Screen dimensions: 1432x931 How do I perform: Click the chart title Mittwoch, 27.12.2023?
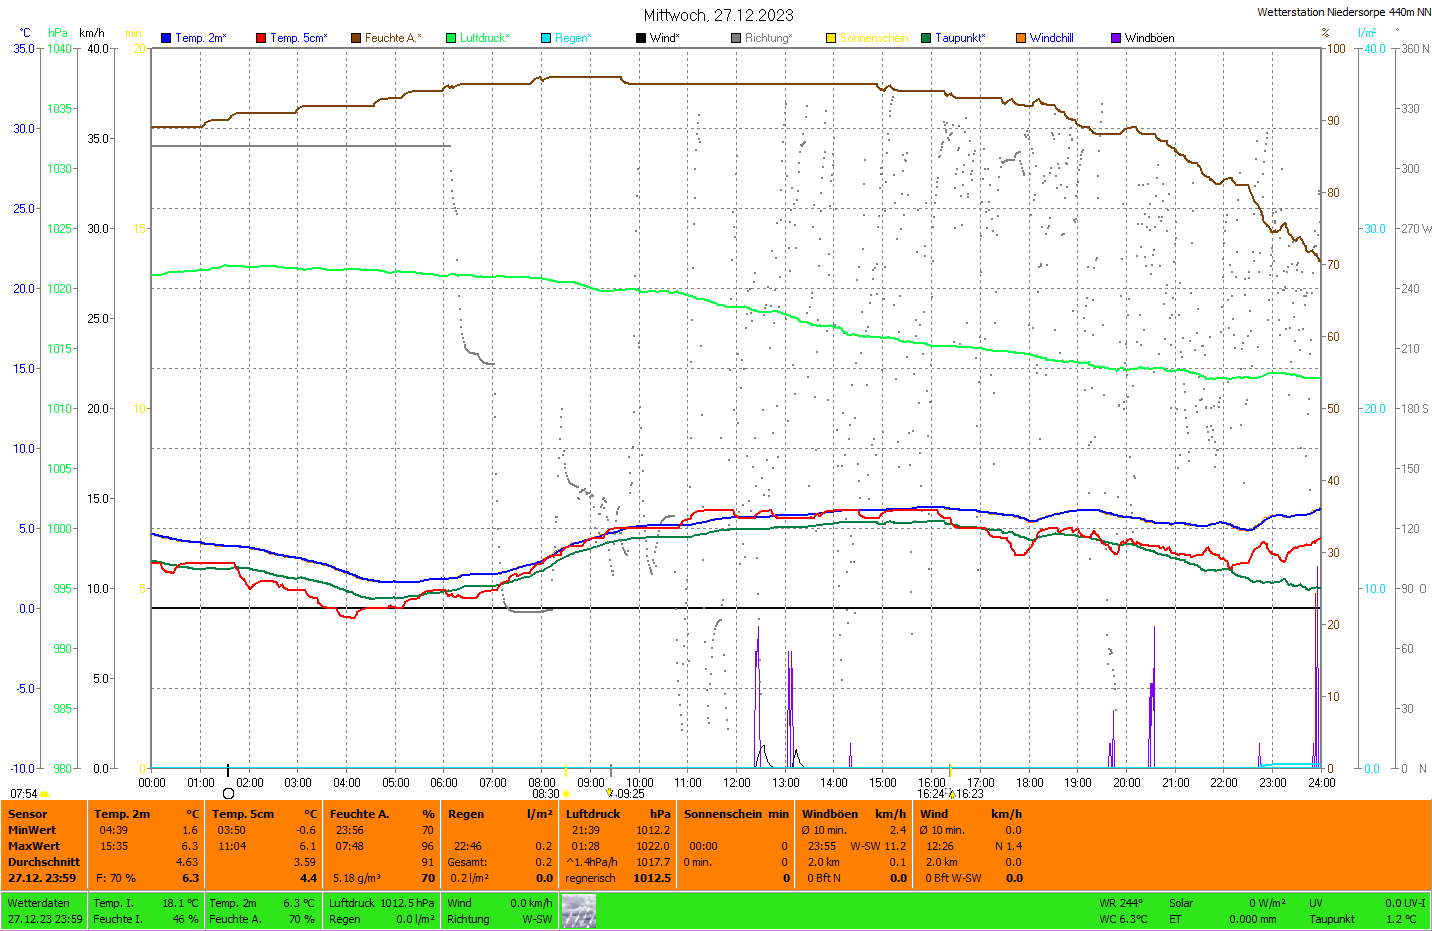[x=718, y=15]
